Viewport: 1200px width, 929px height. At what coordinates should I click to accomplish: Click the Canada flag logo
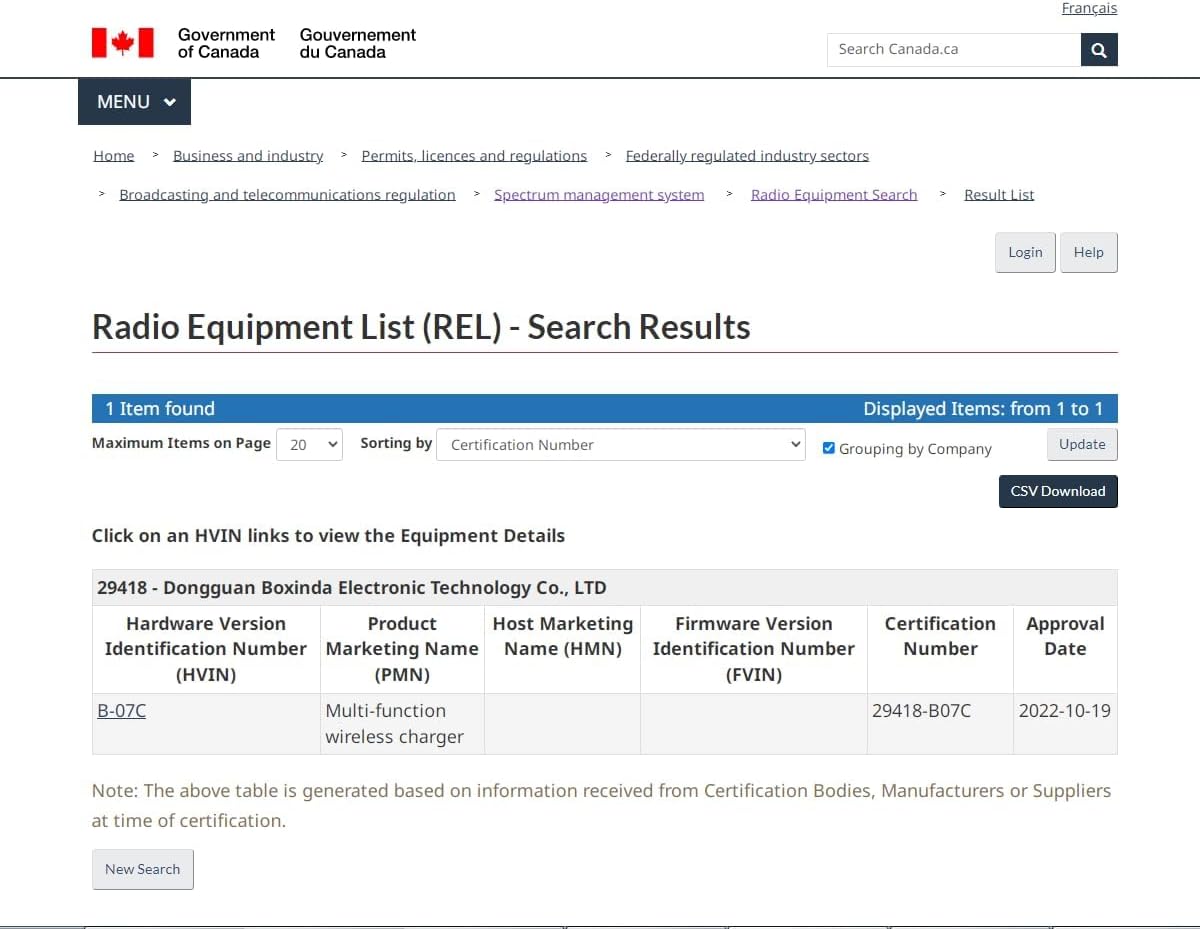123,43
